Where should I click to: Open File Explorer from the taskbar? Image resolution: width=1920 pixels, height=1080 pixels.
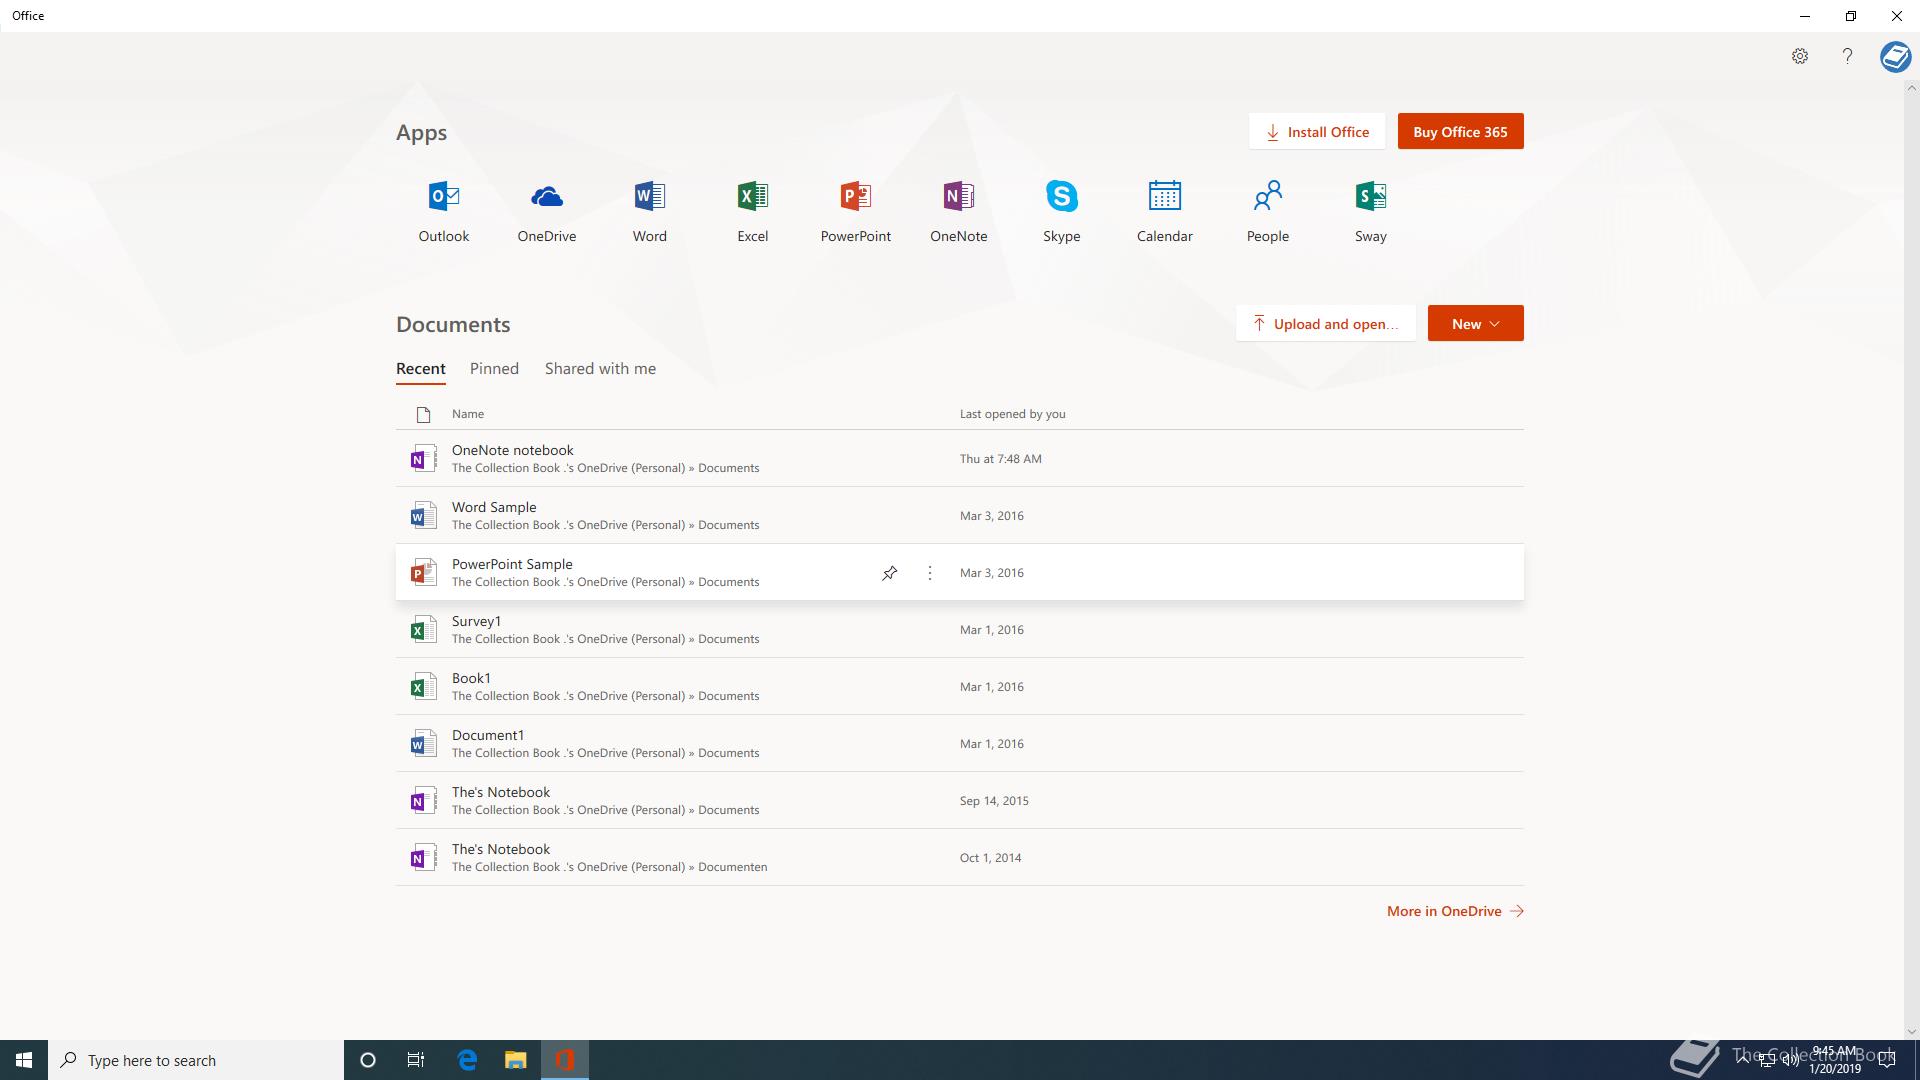point(515,1060)
